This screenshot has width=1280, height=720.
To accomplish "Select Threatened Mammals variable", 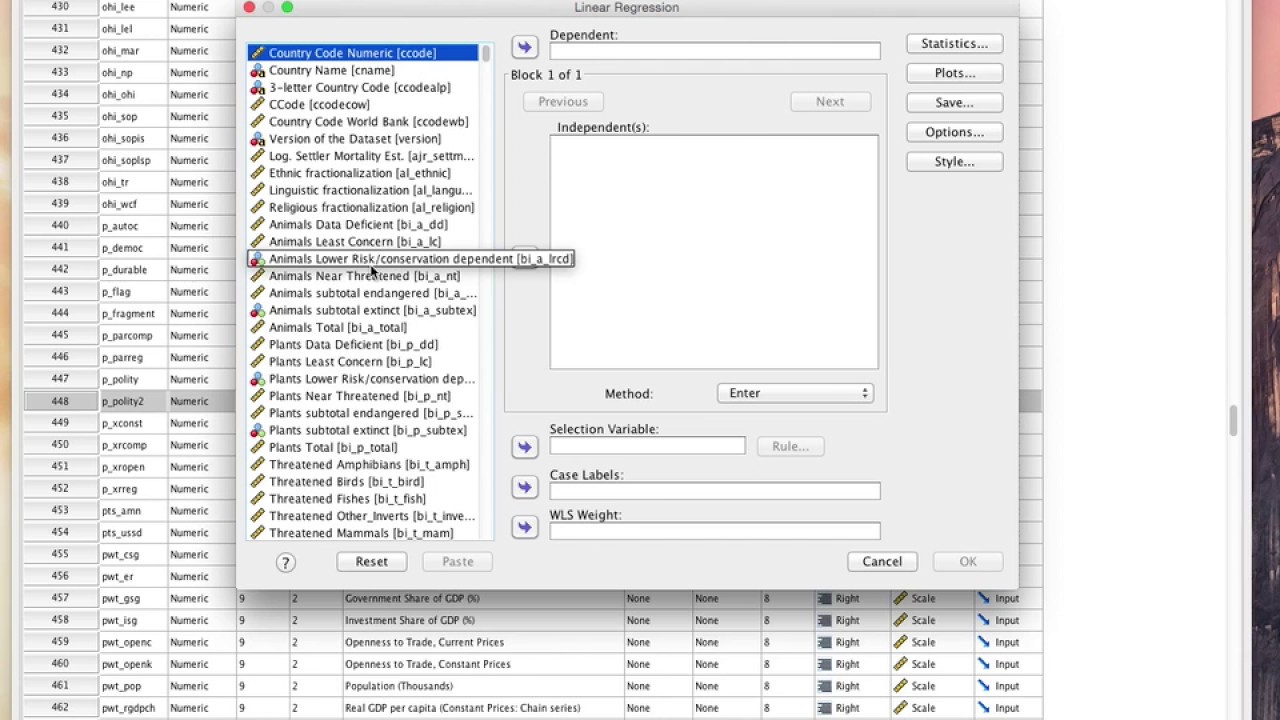I will [360, 533].
